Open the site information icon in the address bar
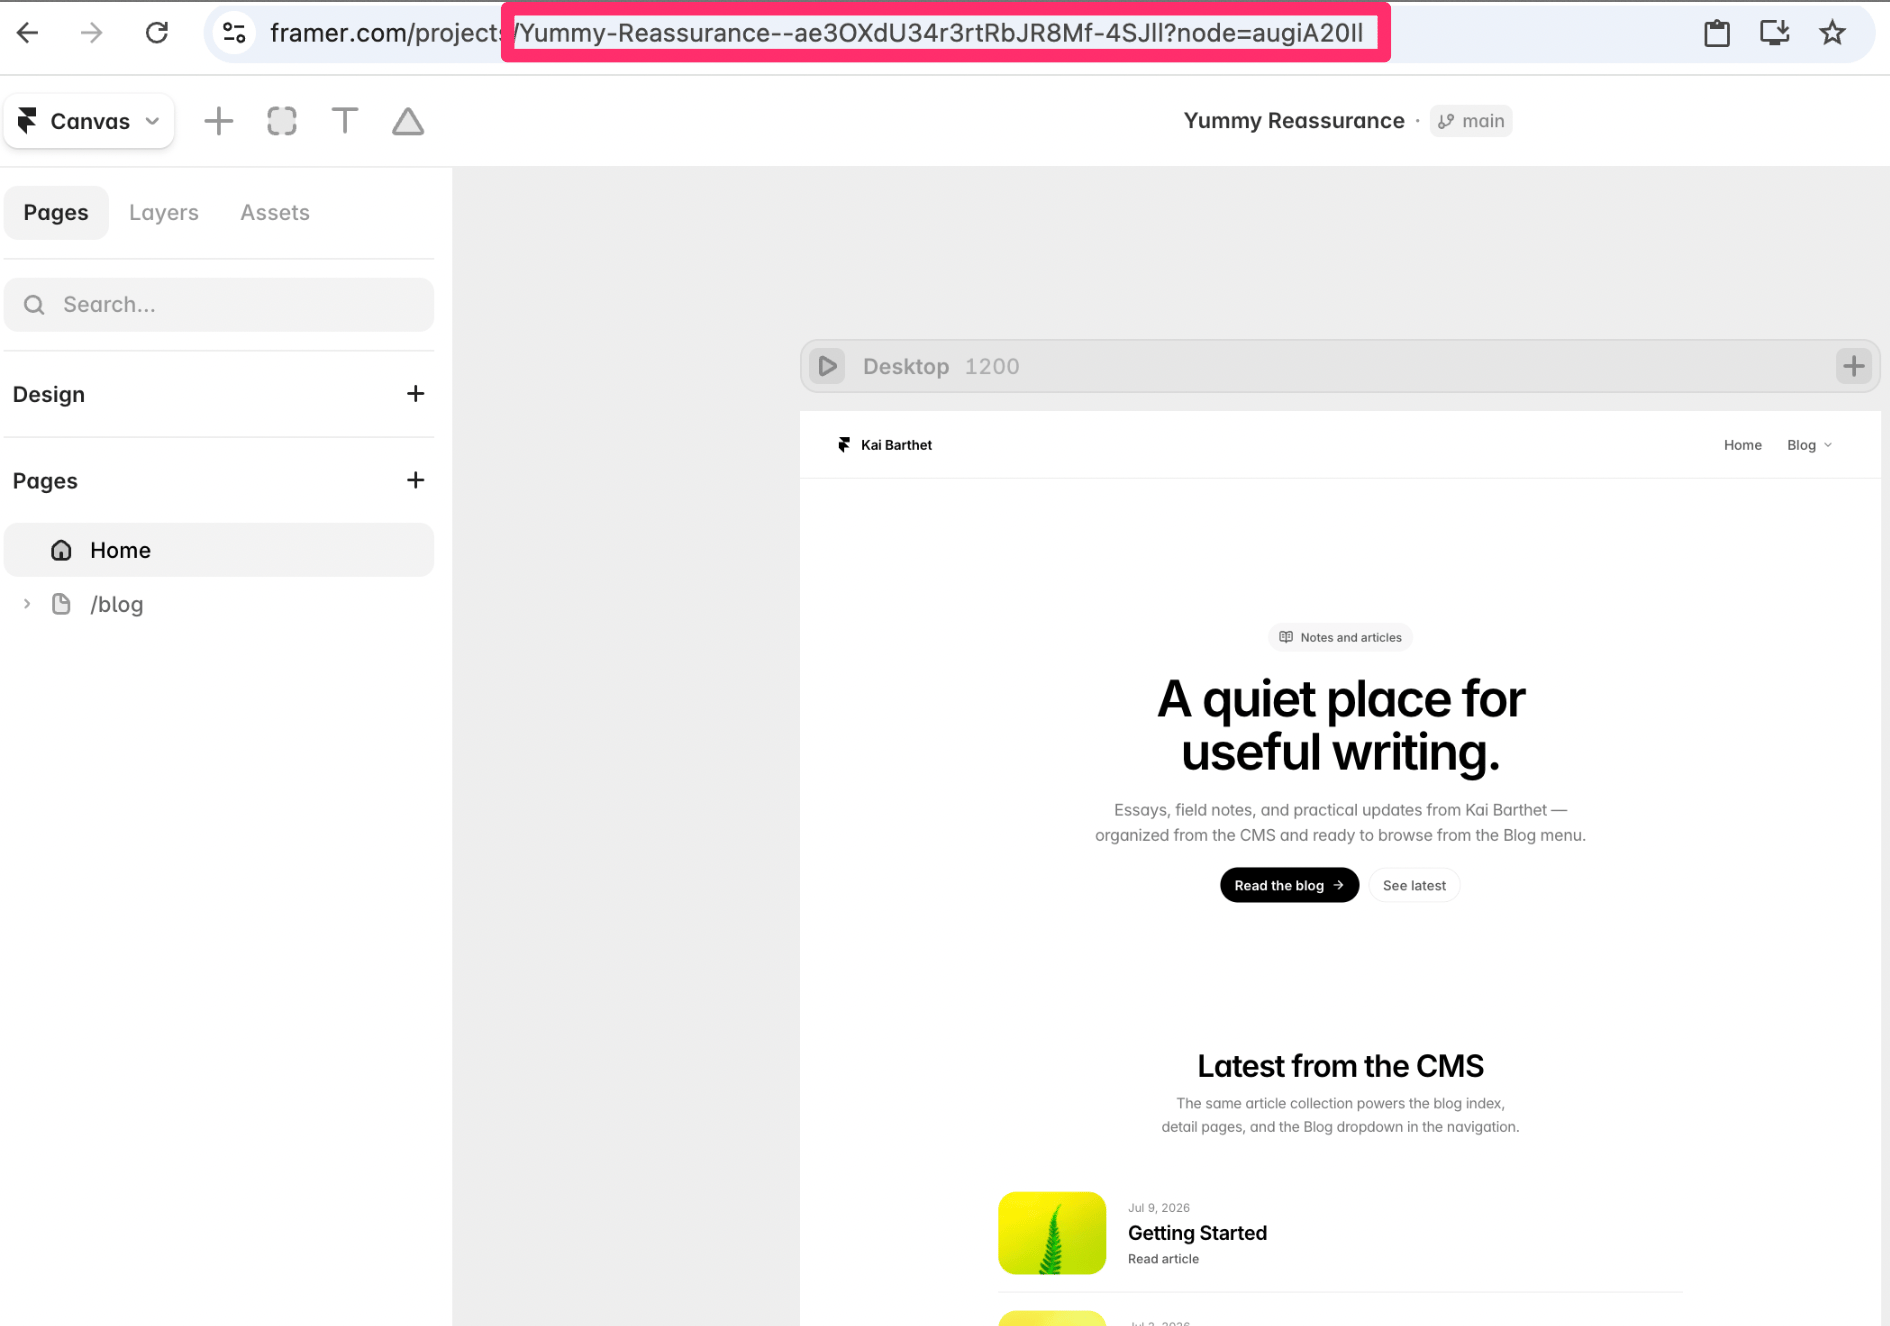 point(234,33)
